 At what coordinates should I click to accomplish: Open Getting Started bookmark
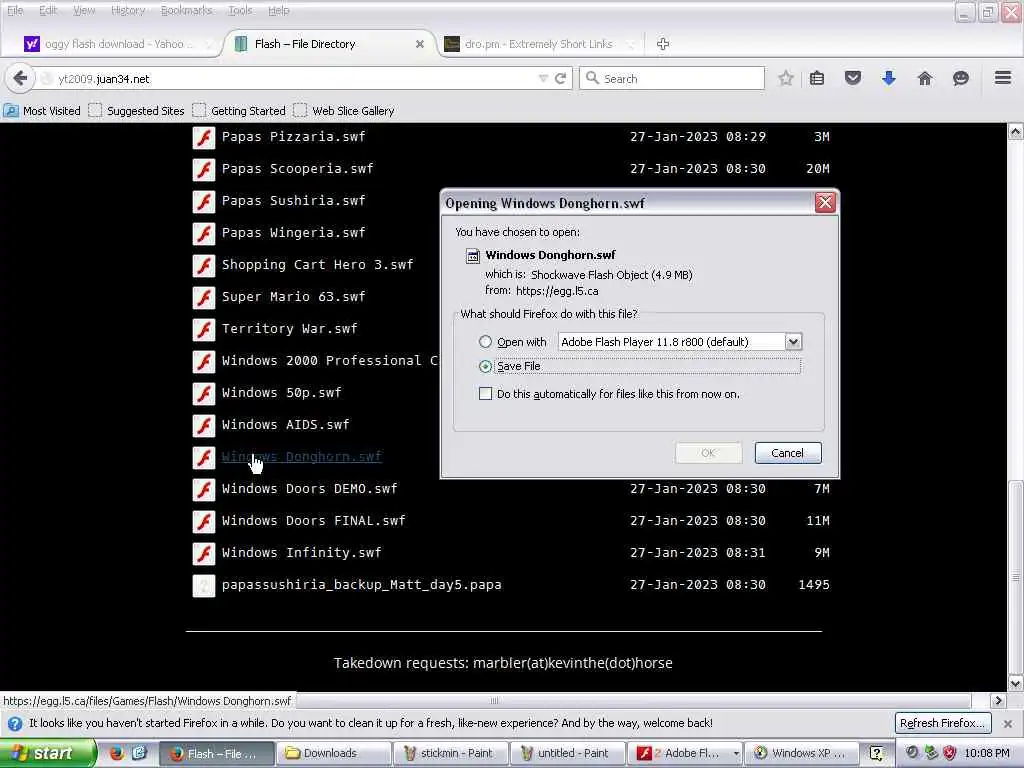tap(240, 110)
